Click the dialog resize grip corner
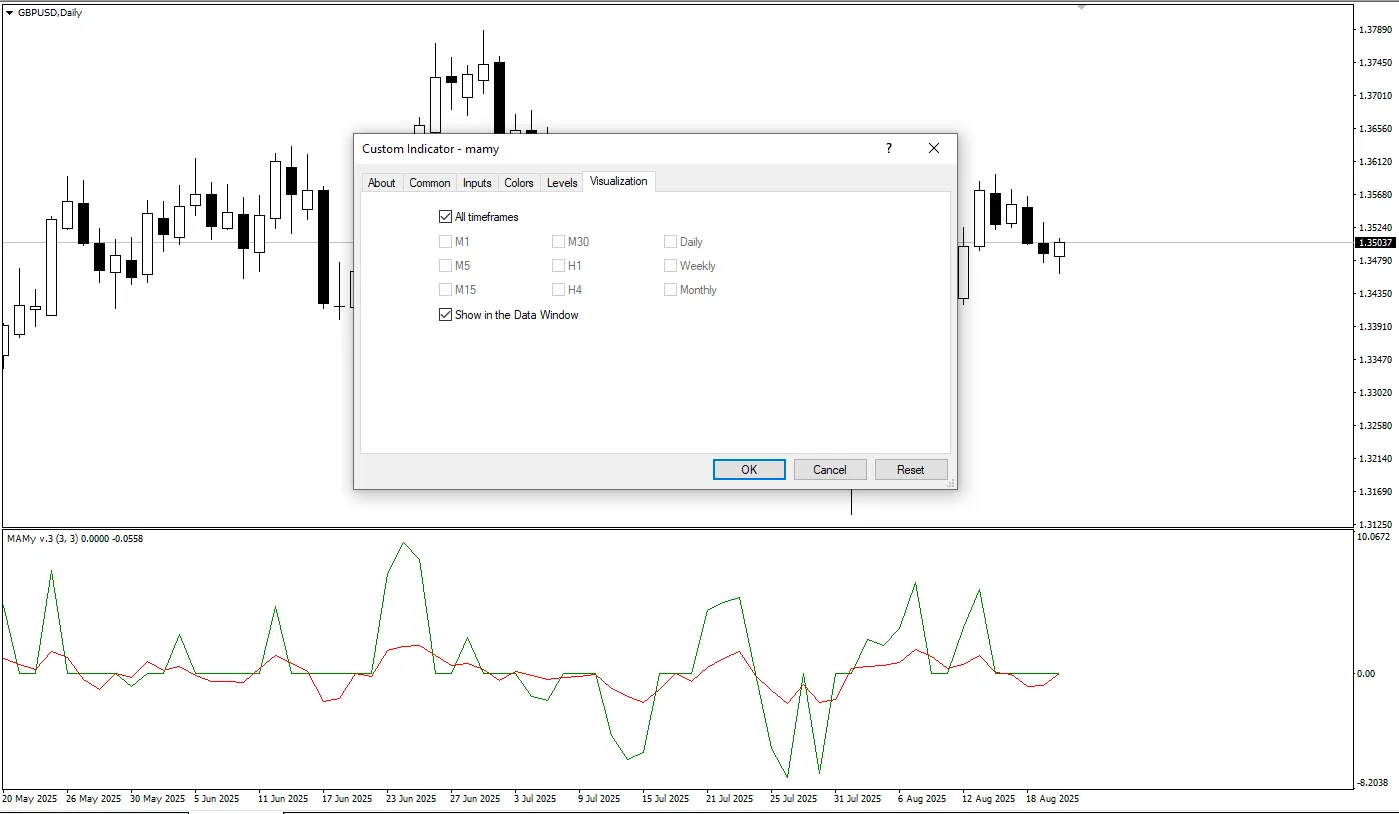 coord(950,483)
